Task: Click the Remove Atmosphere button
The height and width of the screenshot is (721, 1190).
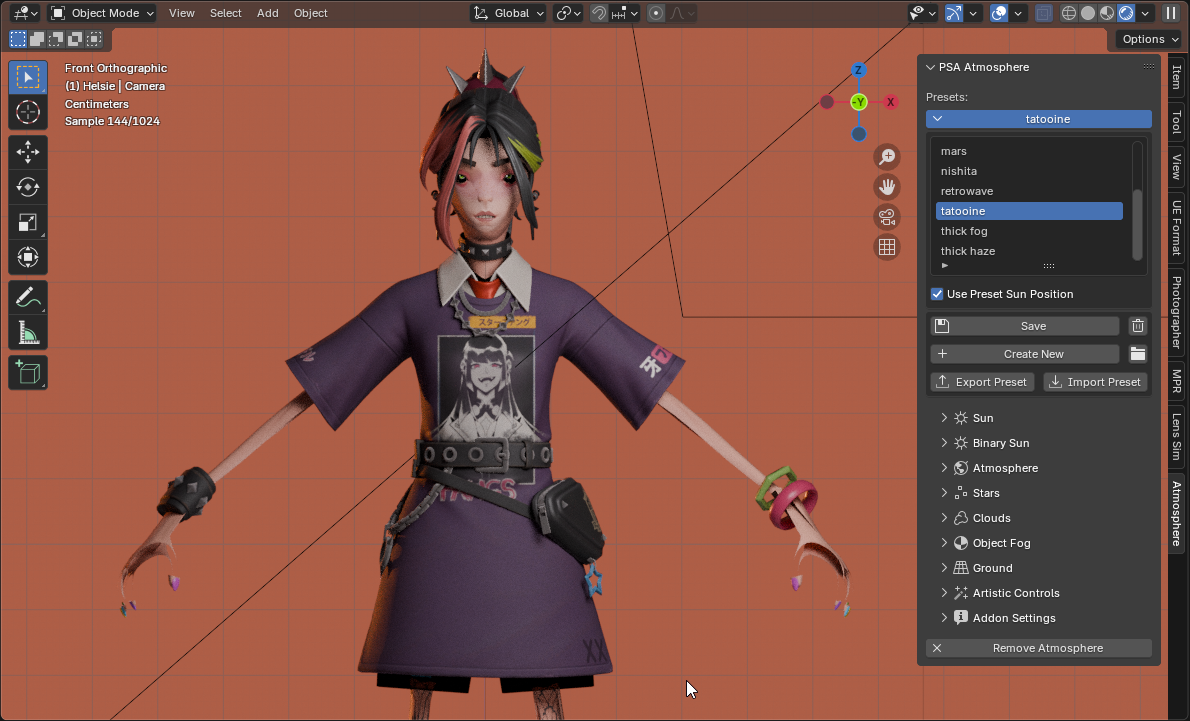Action: [1038, 648]
